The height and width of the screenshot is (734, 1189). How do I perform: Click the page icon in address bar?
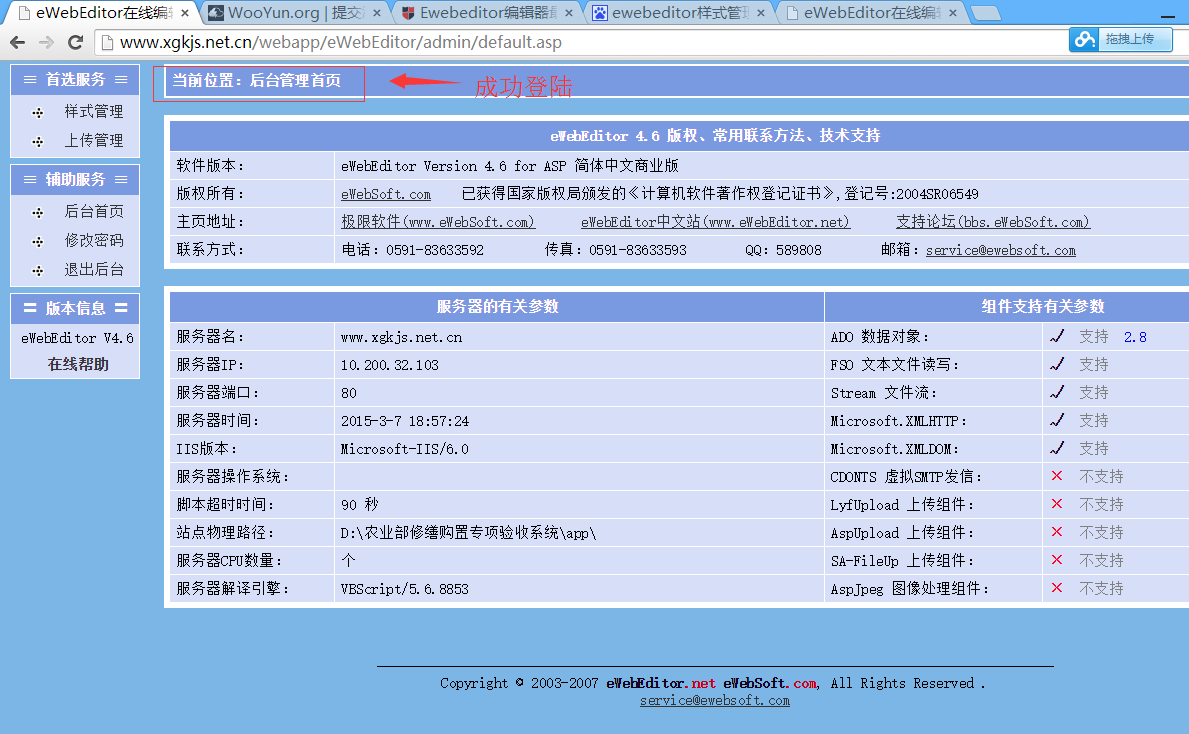(x=108, y=42)
